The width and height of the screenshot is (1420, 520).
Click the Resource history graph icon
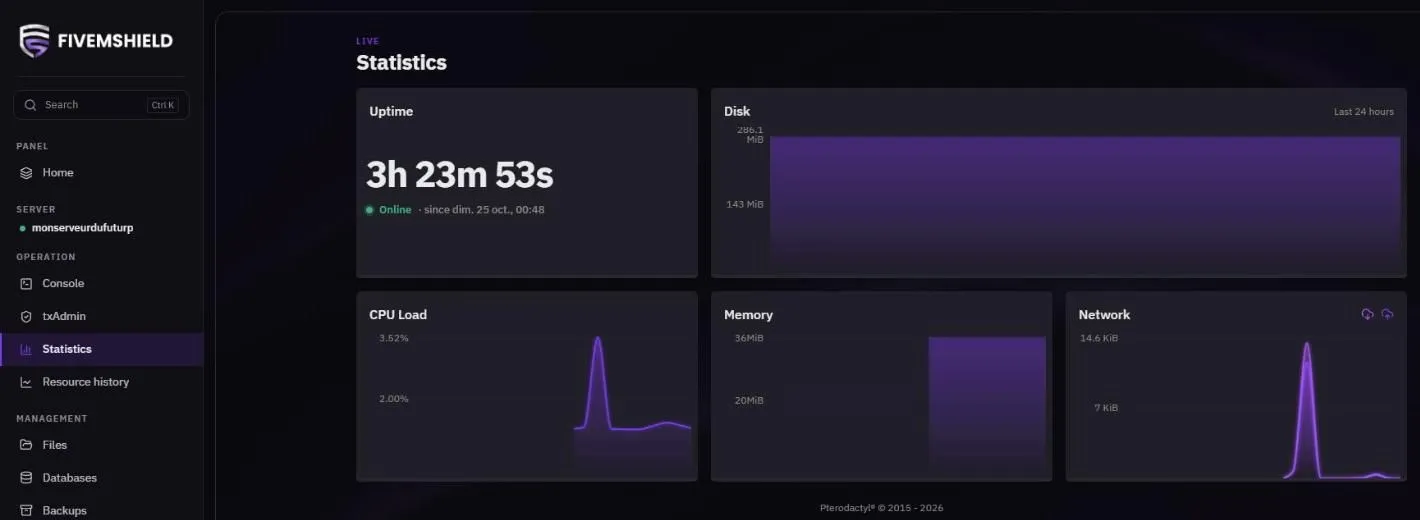(27, 382)
